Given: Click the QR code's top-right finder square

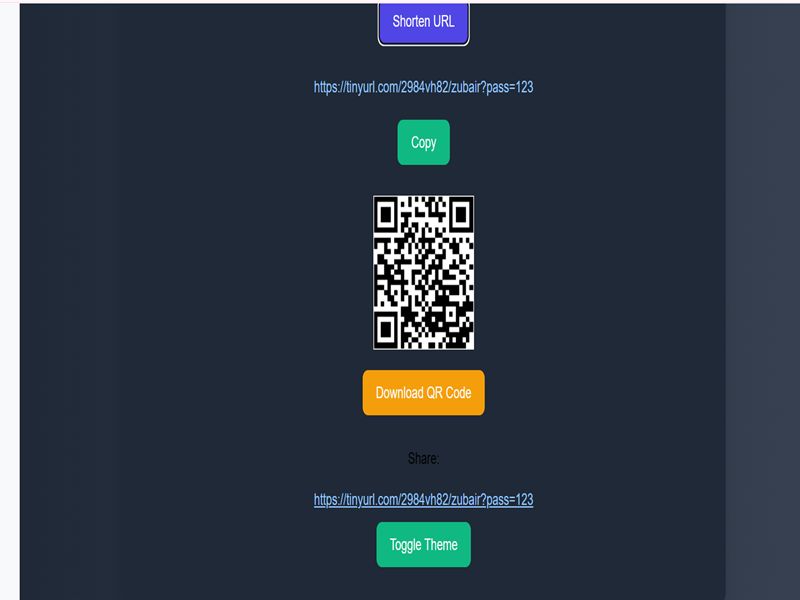Looking at the screenshot, I should tap(461, 215).
